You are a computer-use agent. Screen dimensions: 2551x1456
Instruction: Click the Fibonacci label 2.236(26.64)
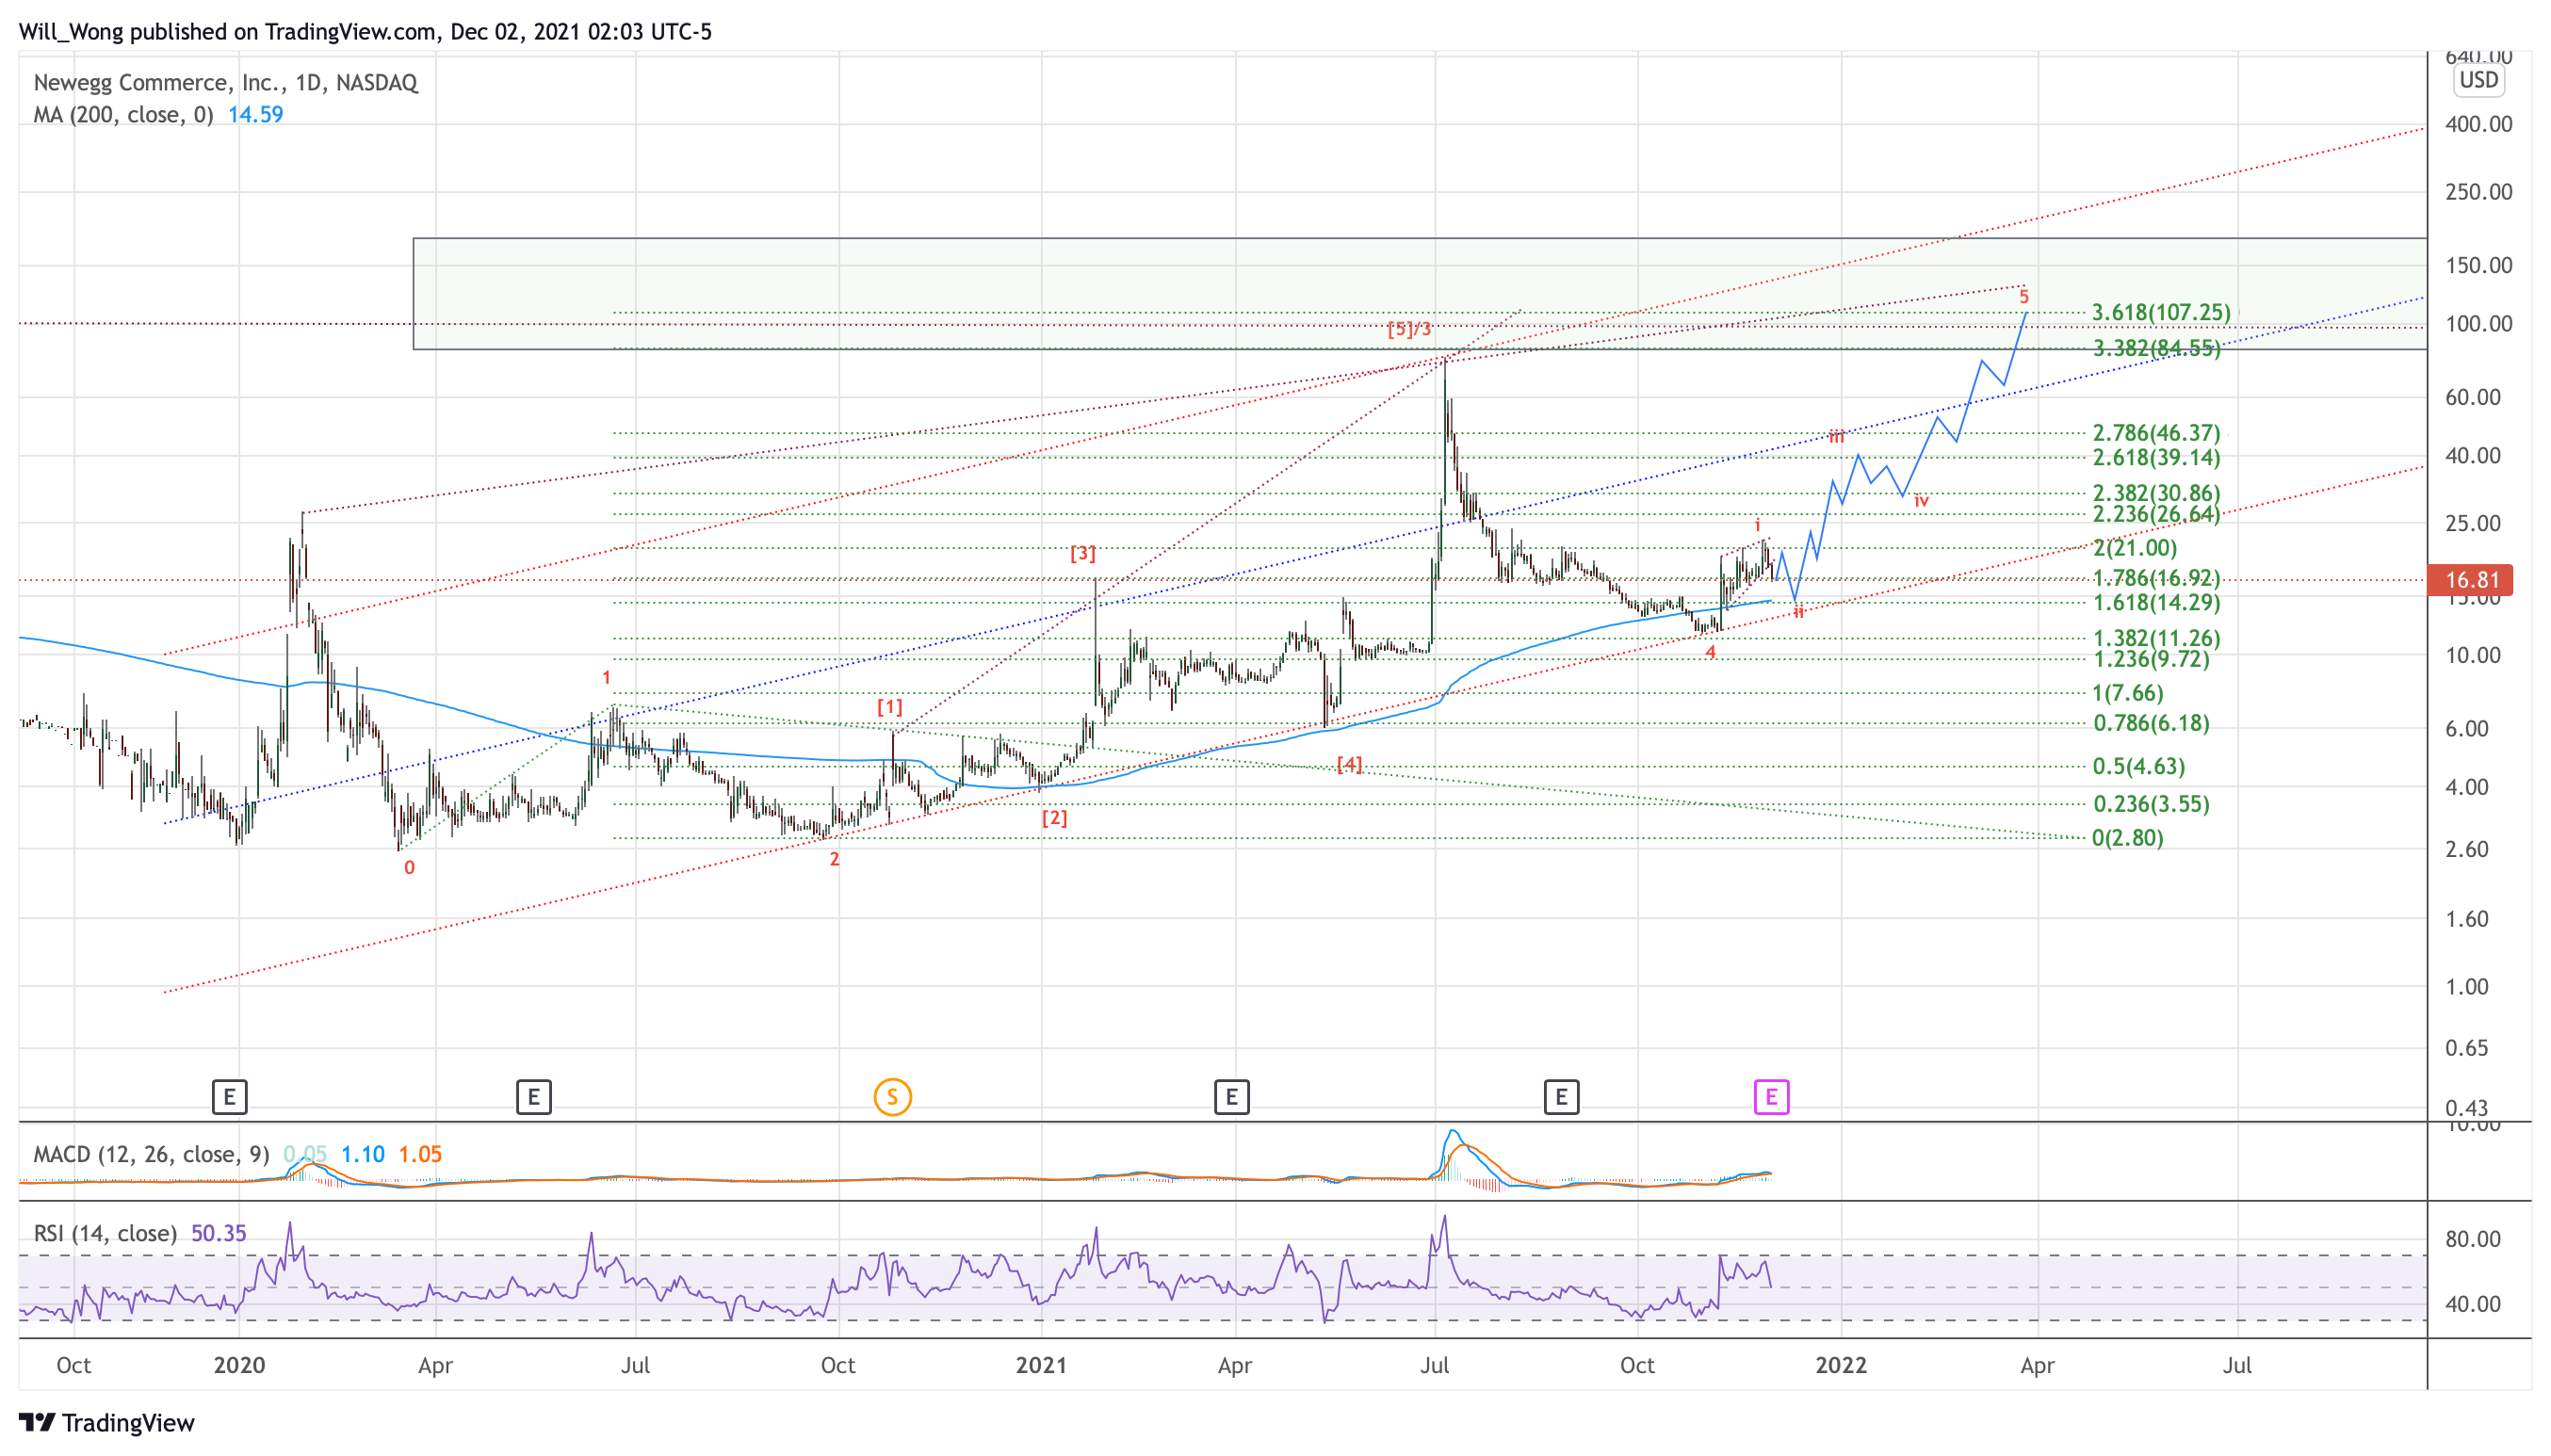pyautogui.click(x=2156, y=514)
